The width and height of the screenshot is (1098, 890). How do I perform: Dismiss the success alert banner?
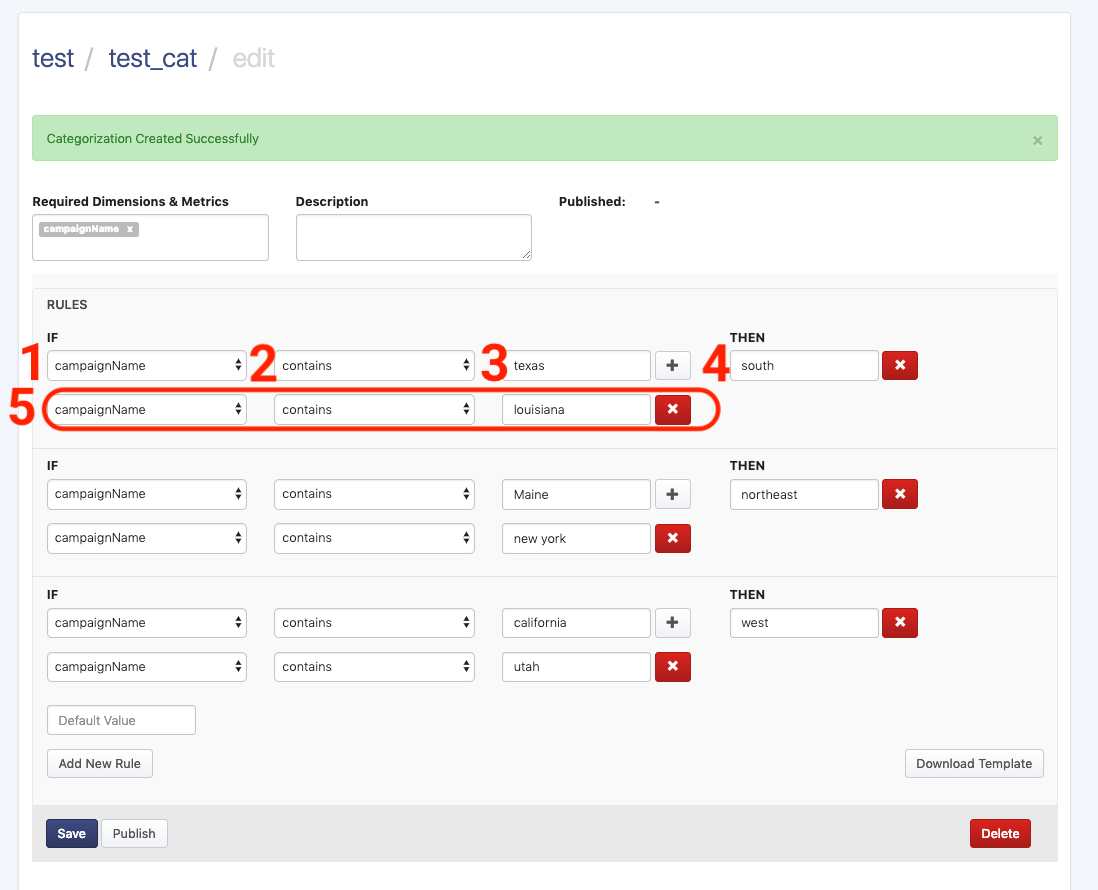point(1037,140)
